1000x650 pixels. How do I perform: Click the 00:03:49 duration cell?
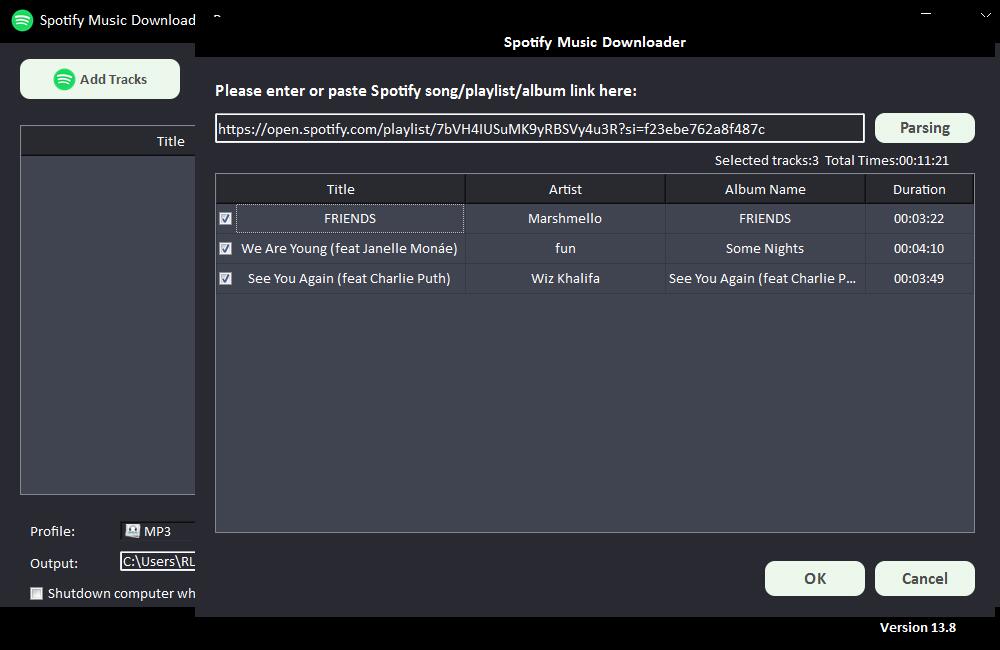(x=919, y=278)
